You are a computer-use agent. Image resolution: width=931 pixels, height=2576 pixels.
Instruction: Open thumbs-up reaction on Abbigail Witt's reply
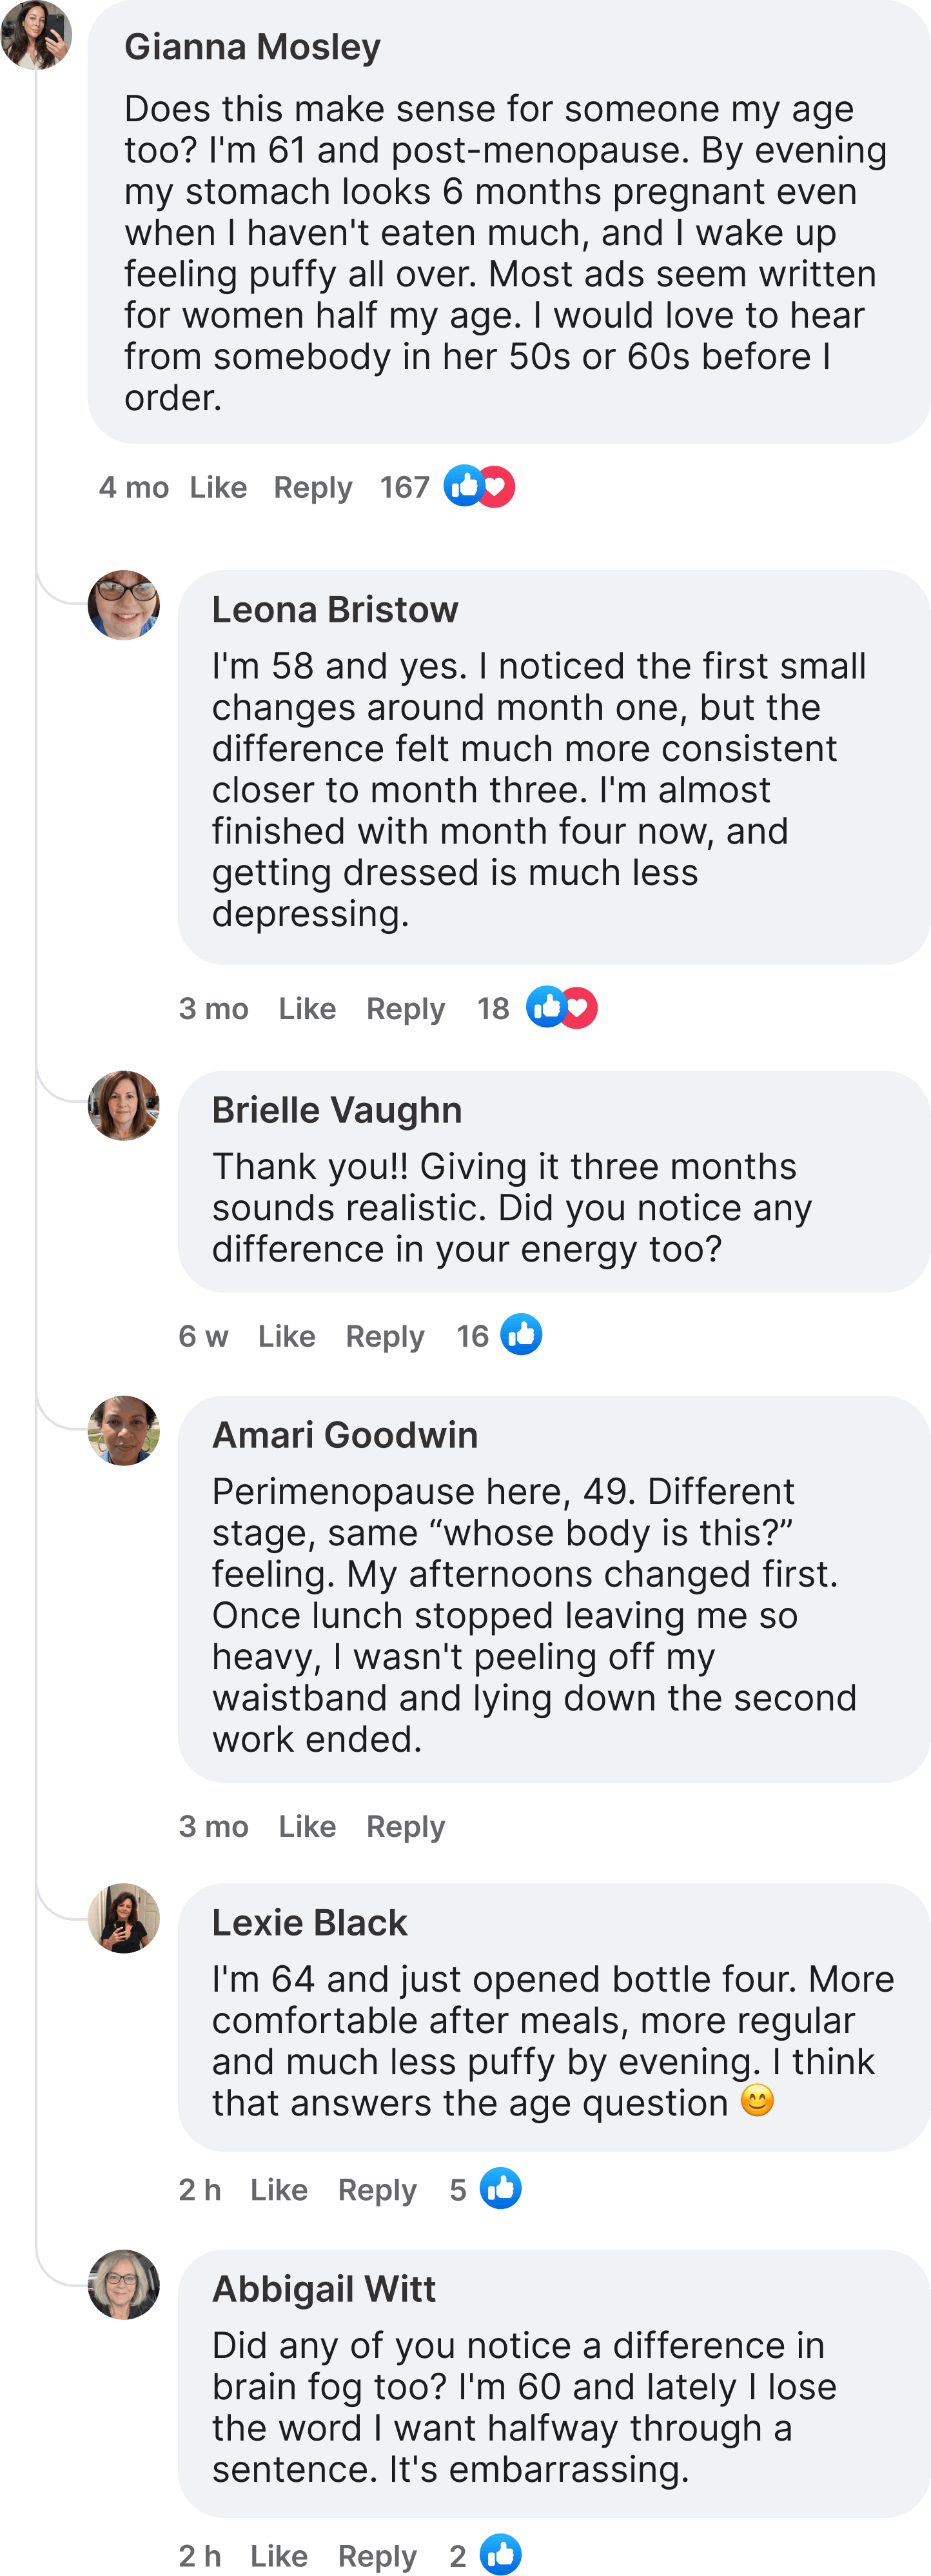tap(501, 2555)
